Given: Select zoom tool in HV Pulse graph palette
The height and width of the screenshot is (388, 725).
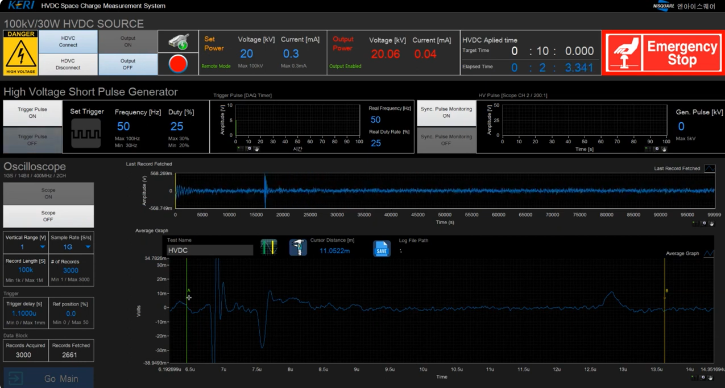Looking at the screenshot, I should (x=657, y=149).
